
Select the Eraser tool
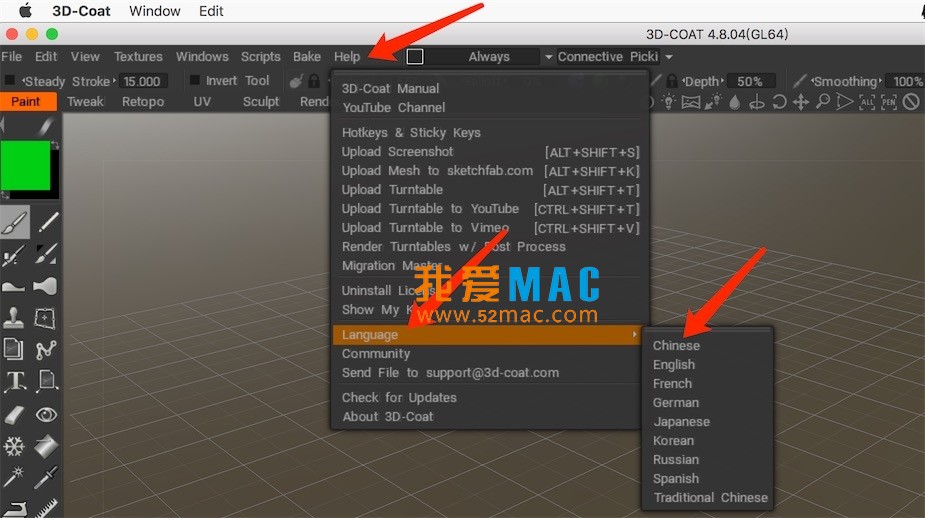pyautogui.click(x=14, y=414)
